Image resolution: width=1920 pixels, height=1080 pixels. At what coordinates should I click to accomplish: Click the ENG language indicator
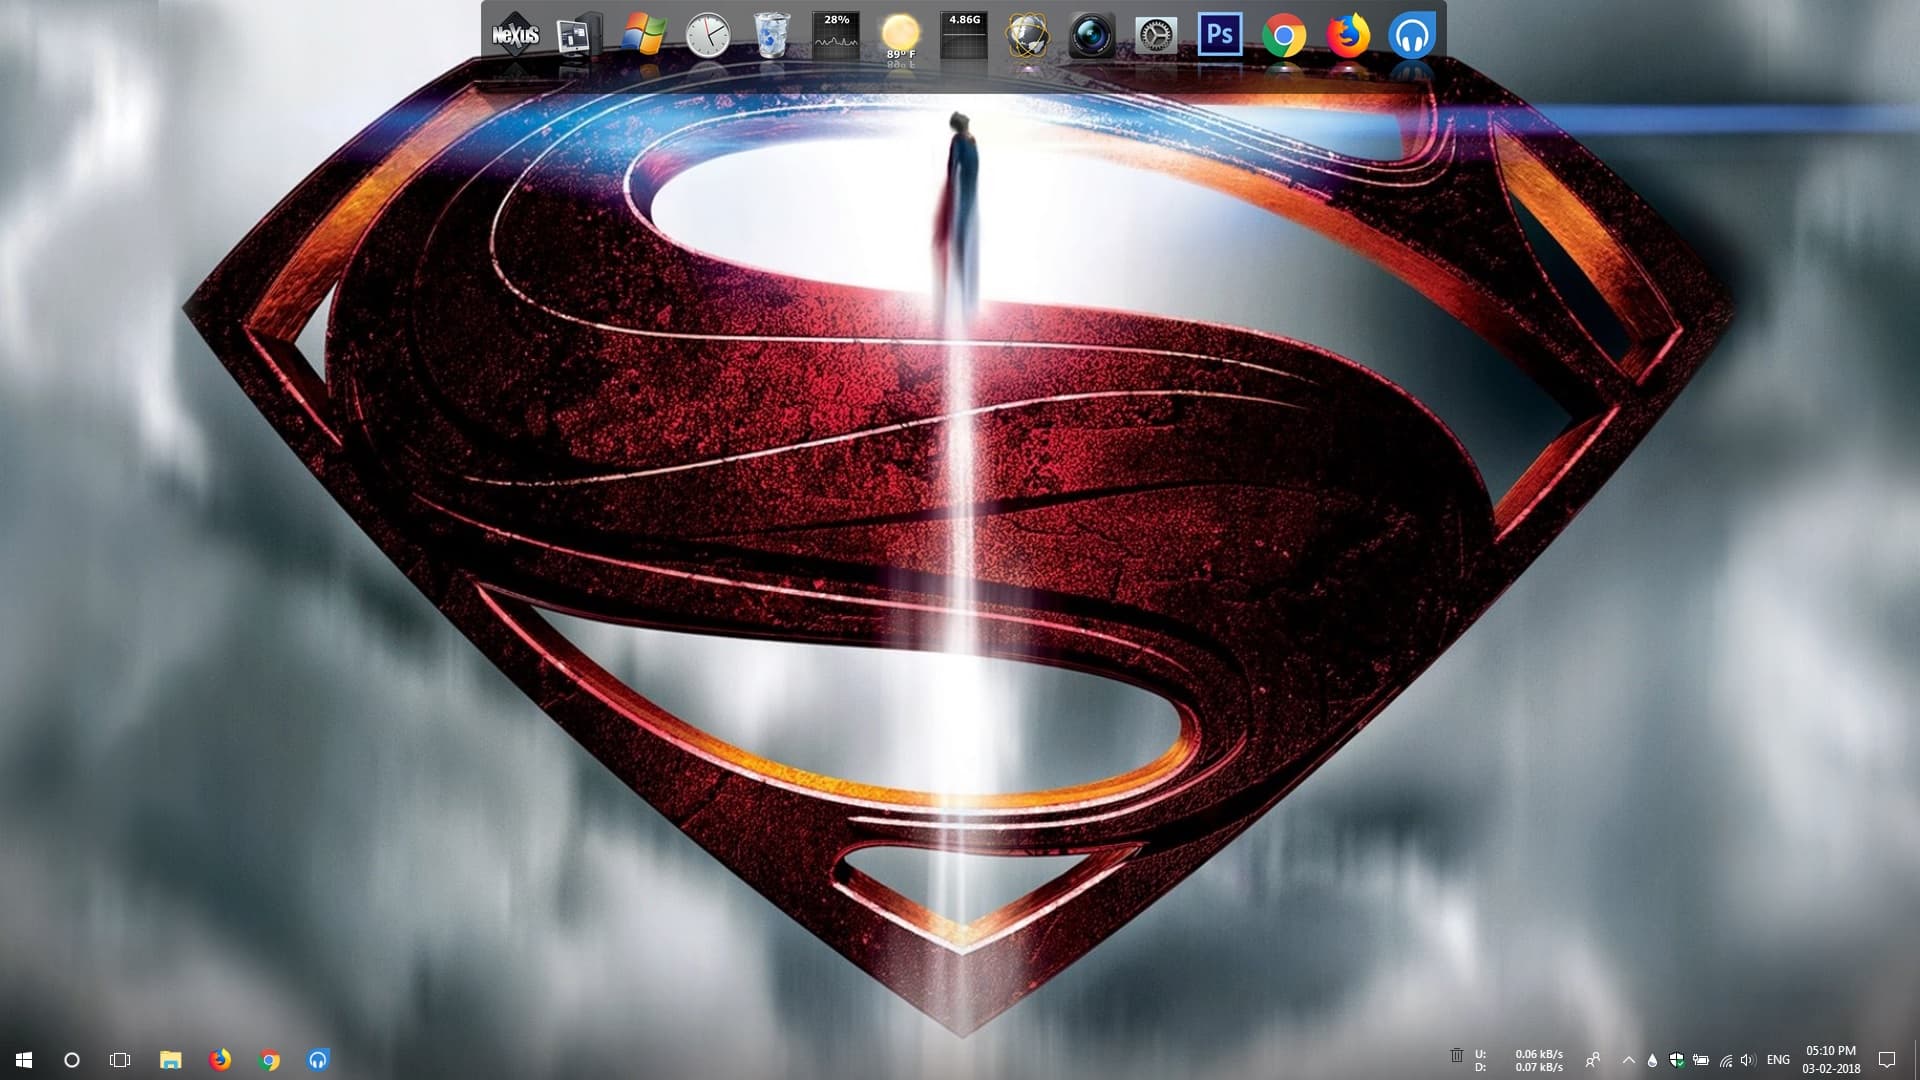coord(1778,1060)
